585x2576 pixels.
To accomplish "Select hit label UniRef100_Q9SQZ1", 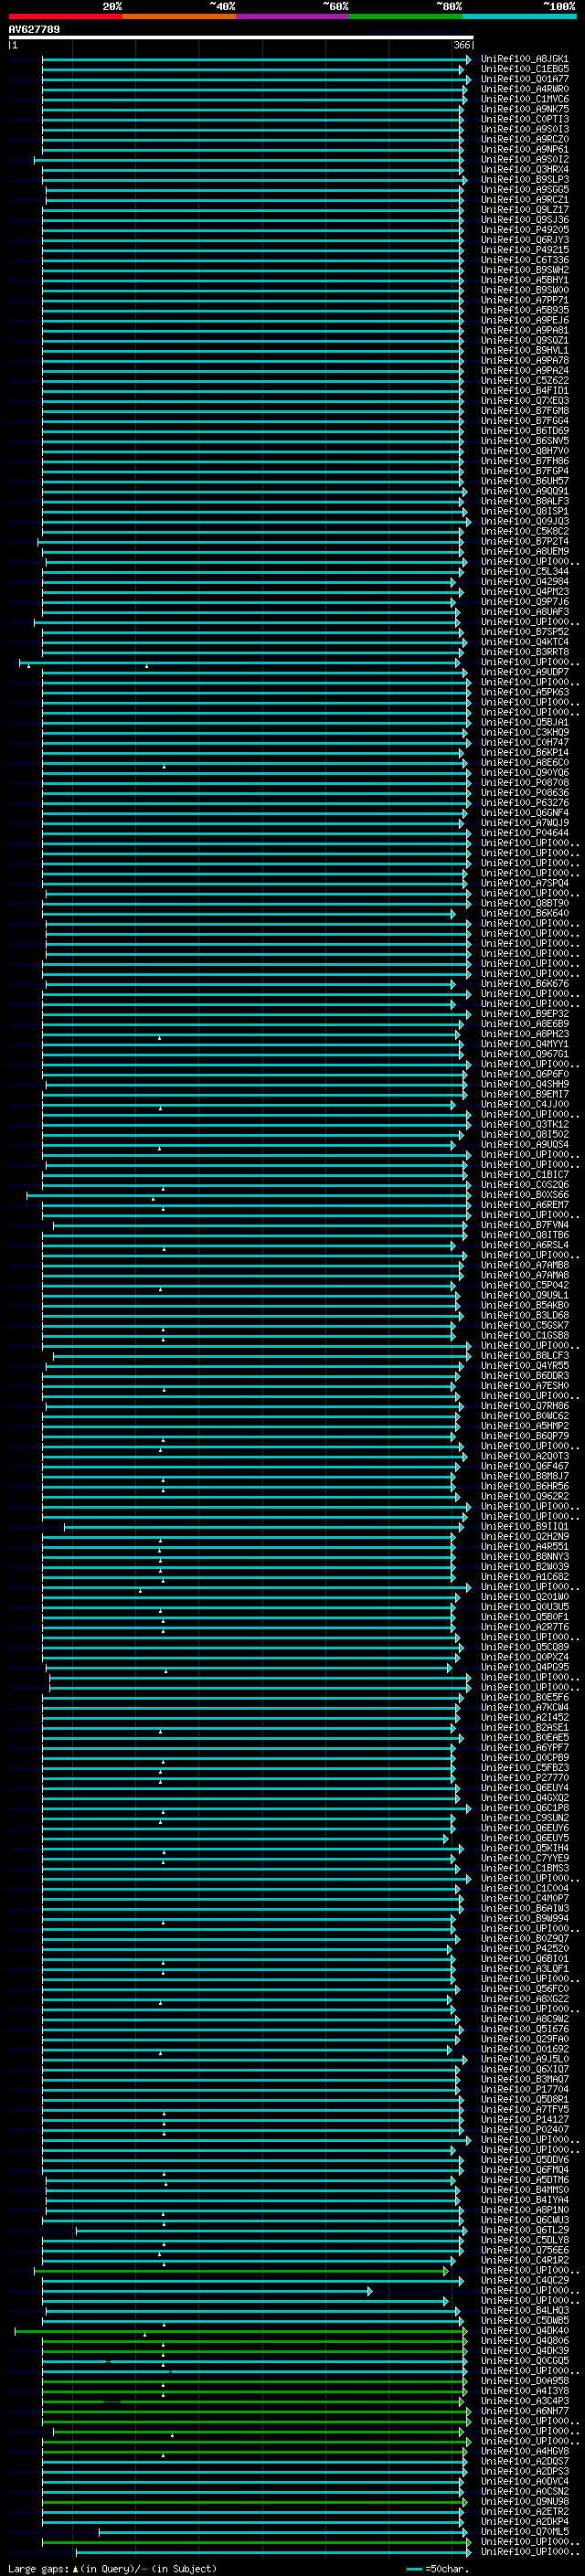I will (x=525, y=341).
